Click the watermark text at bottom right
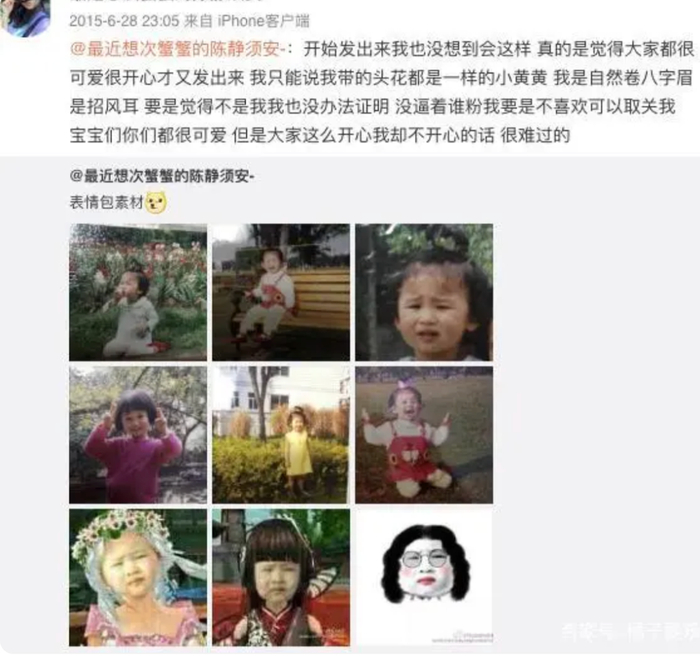The width and height of the screenshot is (700, 659). [629, 632]
